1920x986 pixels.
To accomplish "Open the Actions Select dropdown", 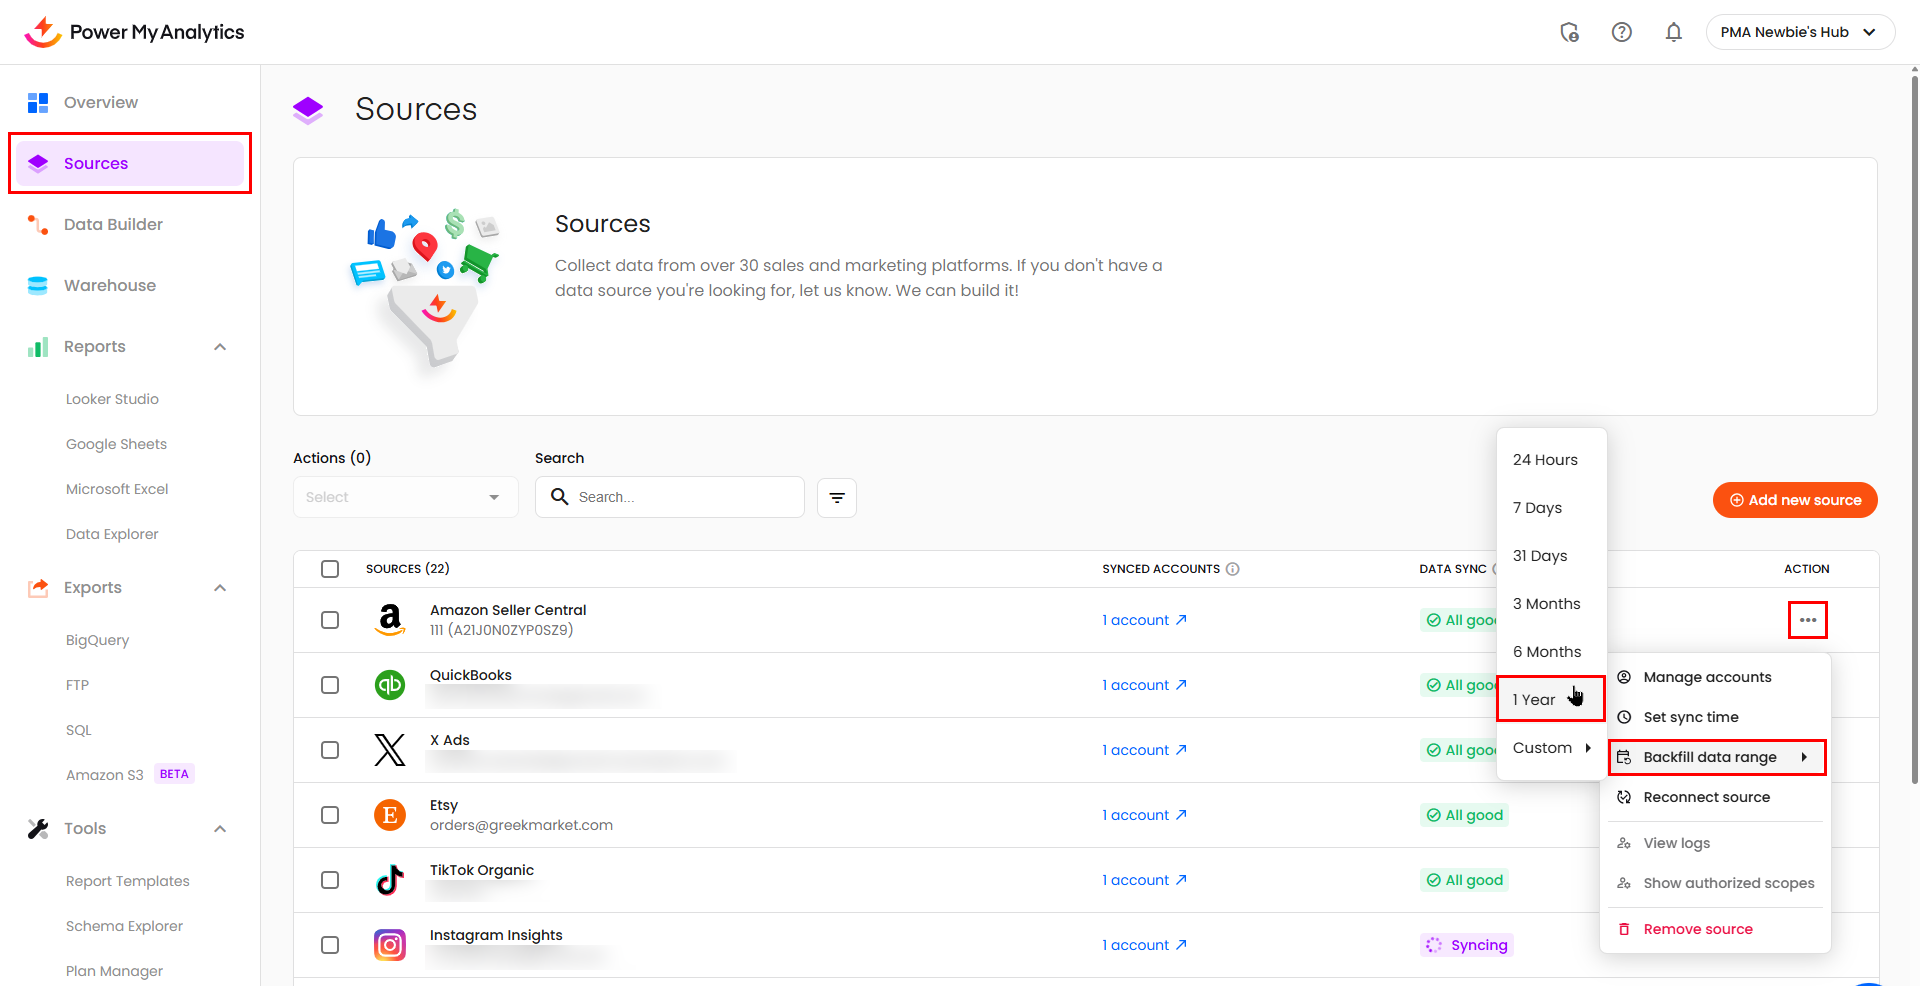I will 405,497.
